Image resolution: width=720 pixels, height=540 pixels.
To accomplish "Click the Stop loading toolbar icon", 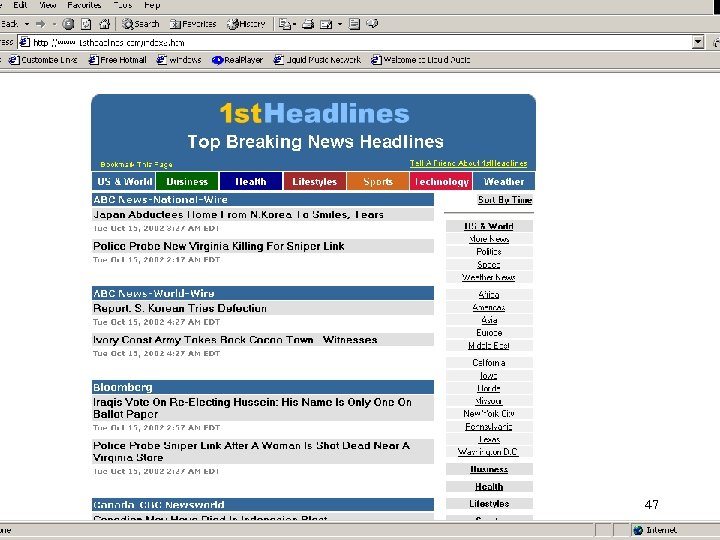I will (x=68, y=24).
